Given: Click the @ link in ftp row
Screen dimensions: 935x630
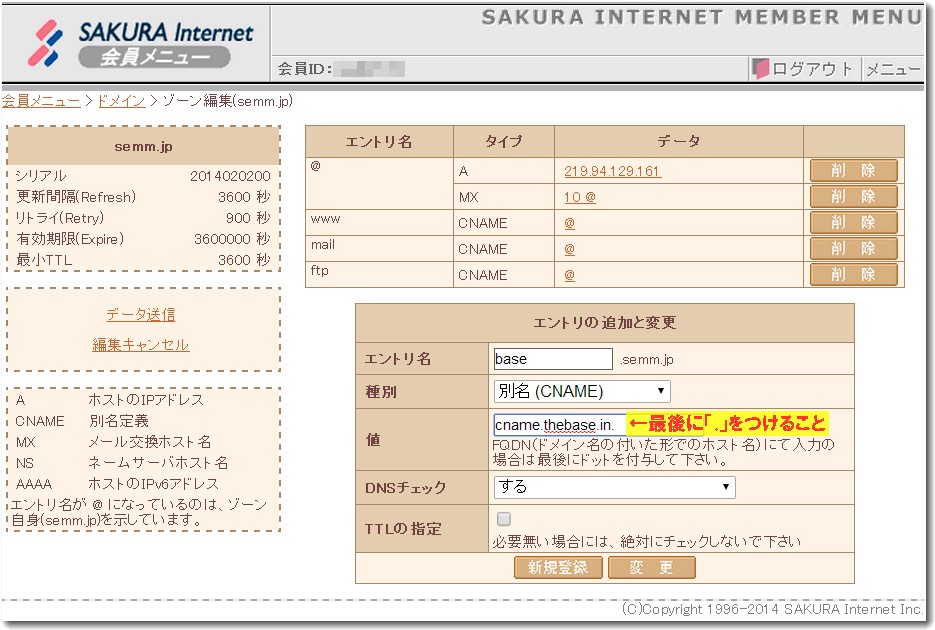Looking at the screenshot, I should click(569, 275).
